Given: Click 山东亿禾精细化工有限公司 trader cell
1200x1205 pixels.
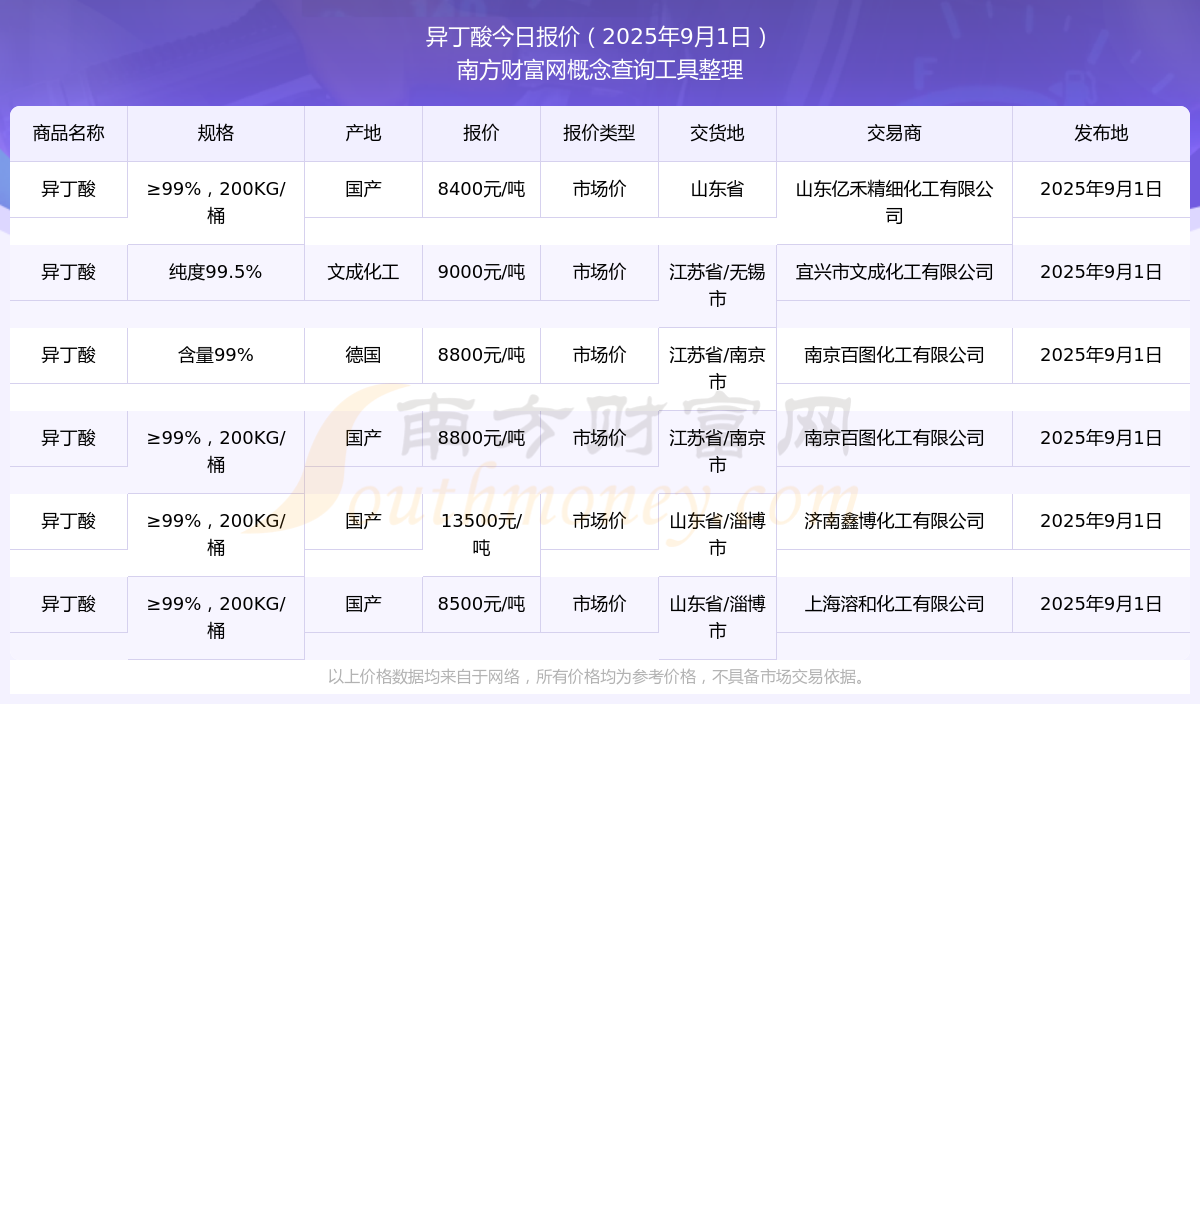Looking at the screenshot, I should (x=894, y=203).
